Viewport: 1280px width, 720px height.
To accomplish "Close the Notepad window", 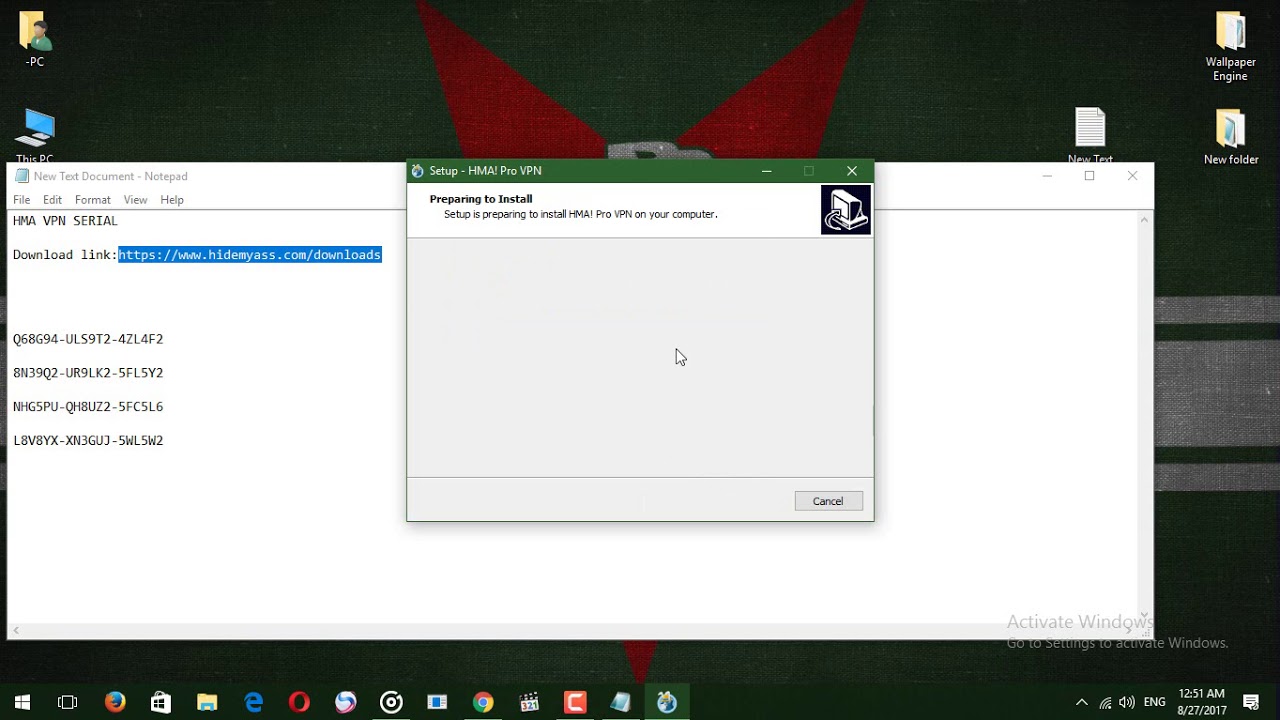I will click(x=1132, y=176).
